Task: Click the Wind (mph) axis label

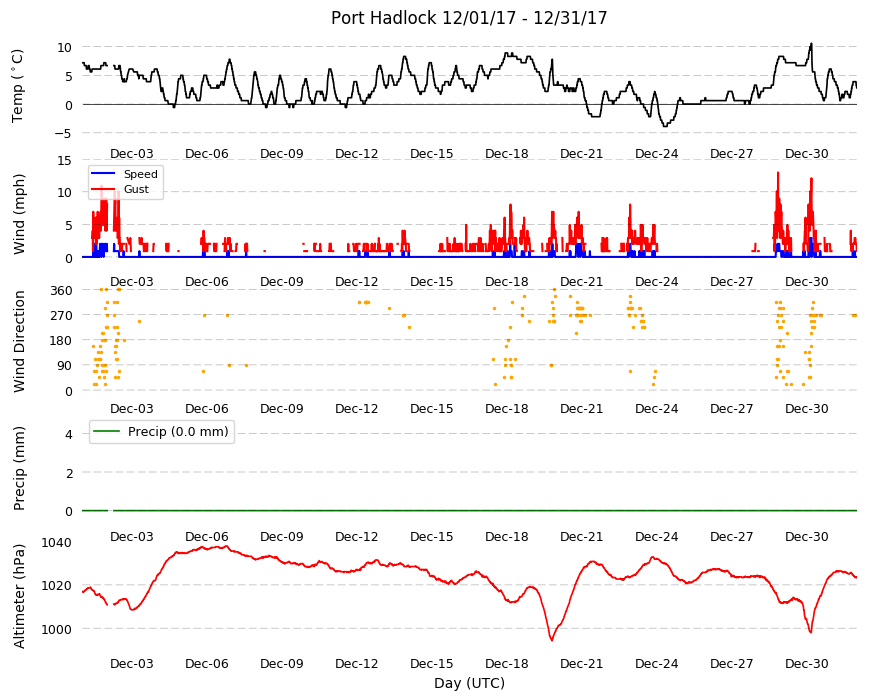Action: pos(19,214)
